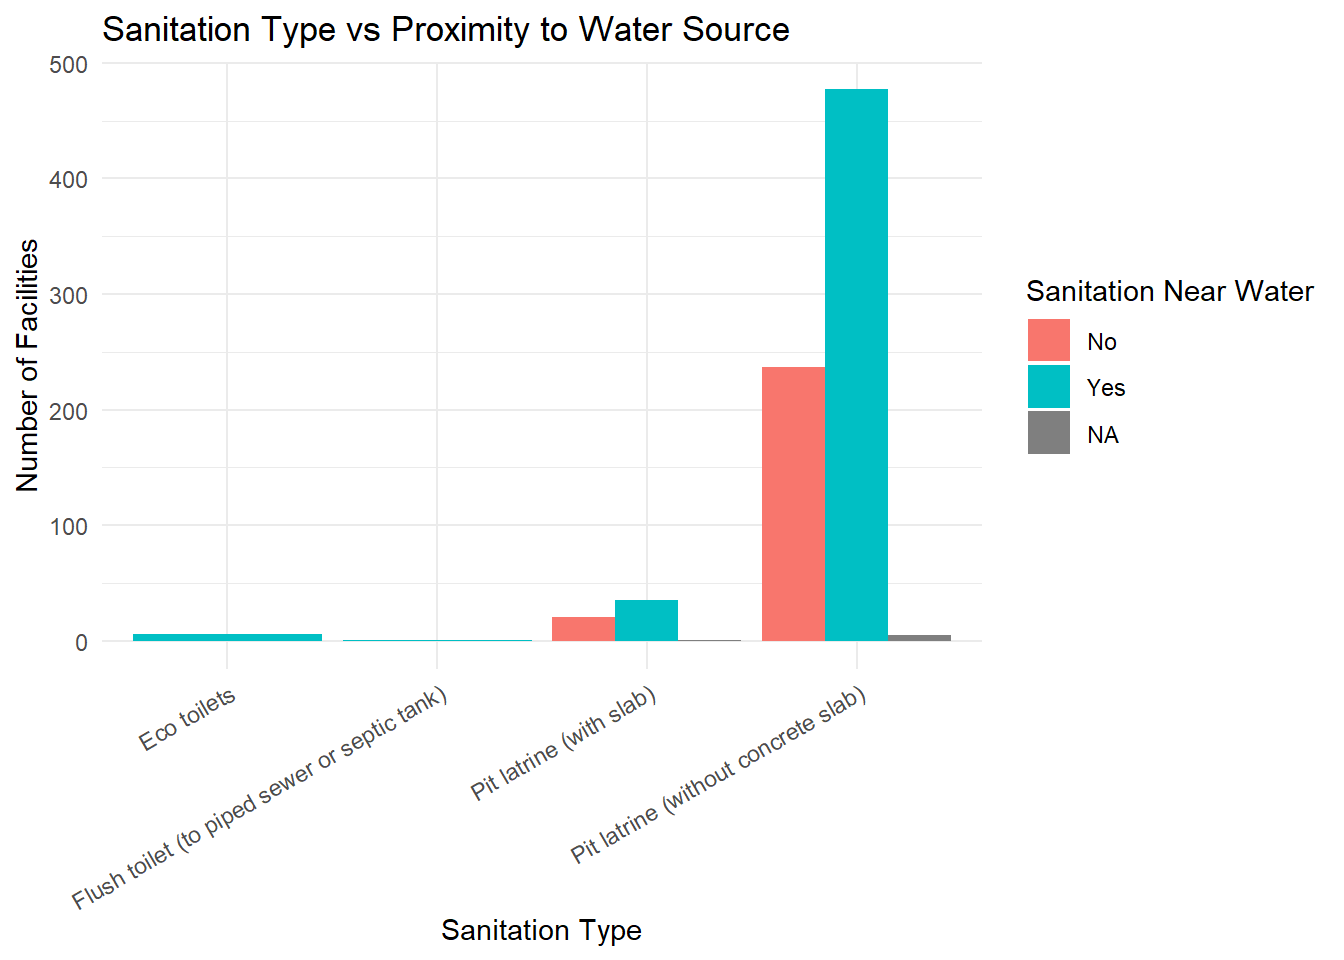
Task: Click the teal "Yes" legend swatch
Action: click(x=1048, y=387)
